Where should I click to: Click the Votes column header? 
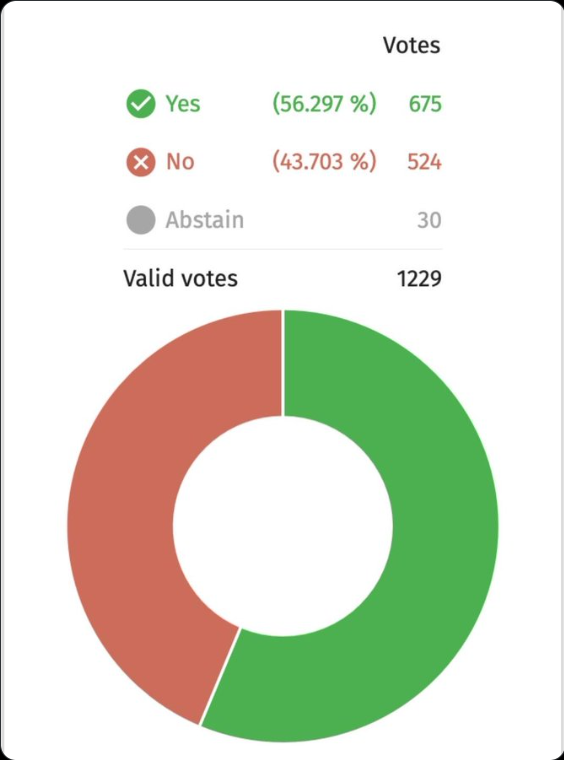pyautogui.click(x=411, y=45)
